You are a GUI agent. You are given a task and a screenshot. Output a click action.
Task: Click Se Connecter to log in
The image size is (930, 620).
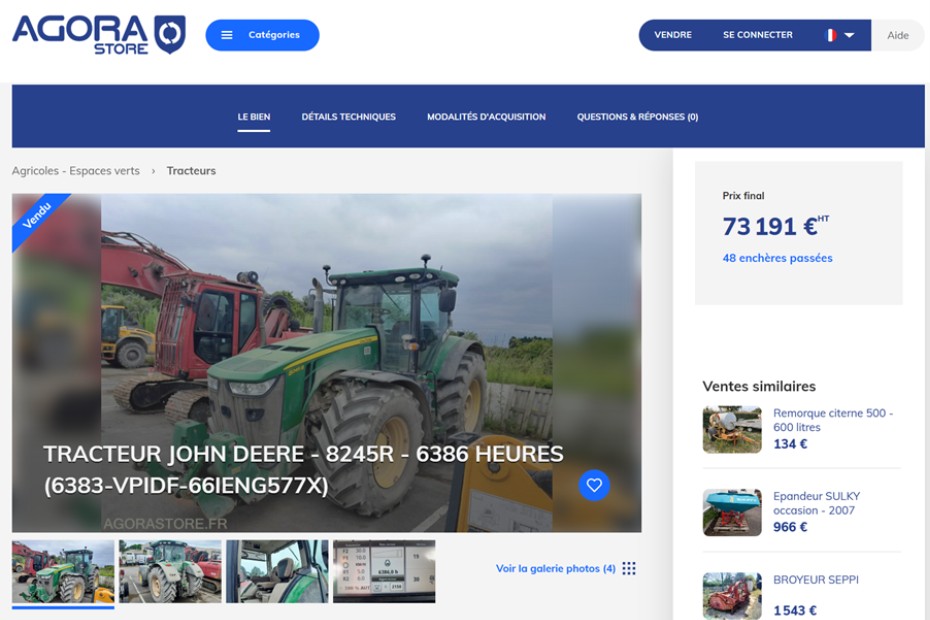point(757,35)
